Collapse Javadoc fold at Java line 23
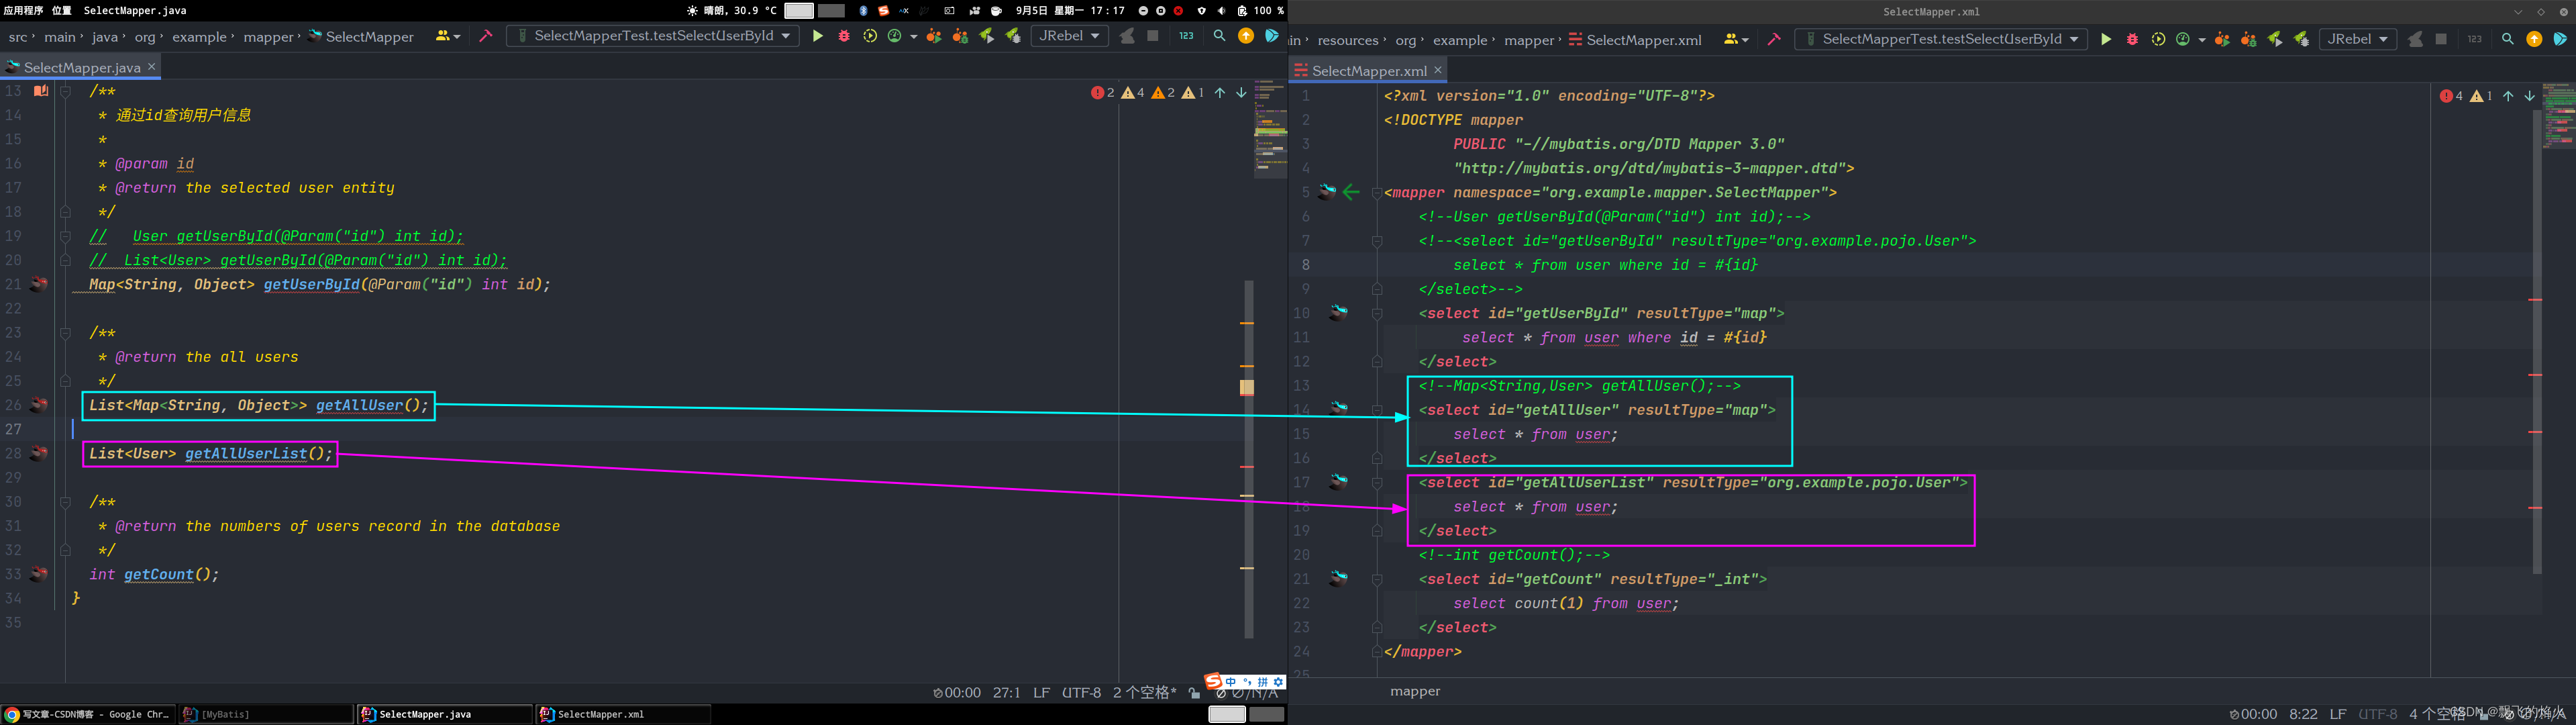 [x=65, y=333]
